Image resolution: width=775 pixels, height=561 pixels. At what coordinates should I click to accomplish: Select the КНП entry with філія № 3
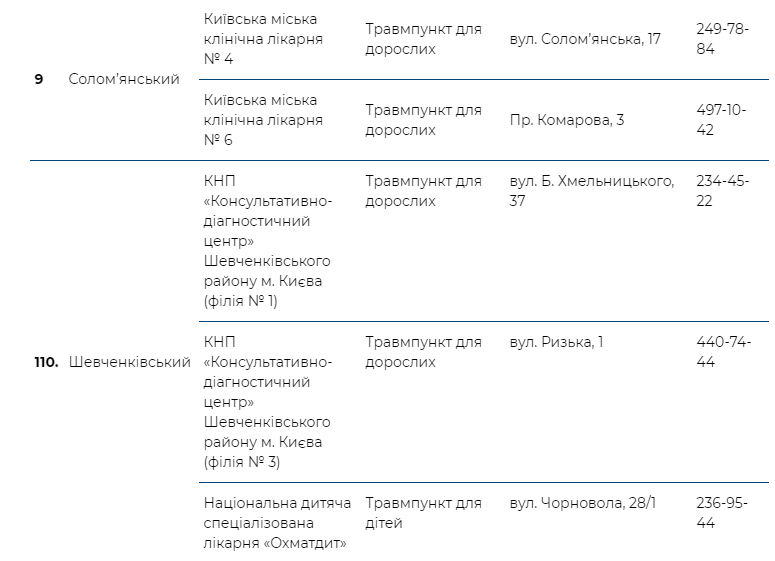[x=267, y=402]
